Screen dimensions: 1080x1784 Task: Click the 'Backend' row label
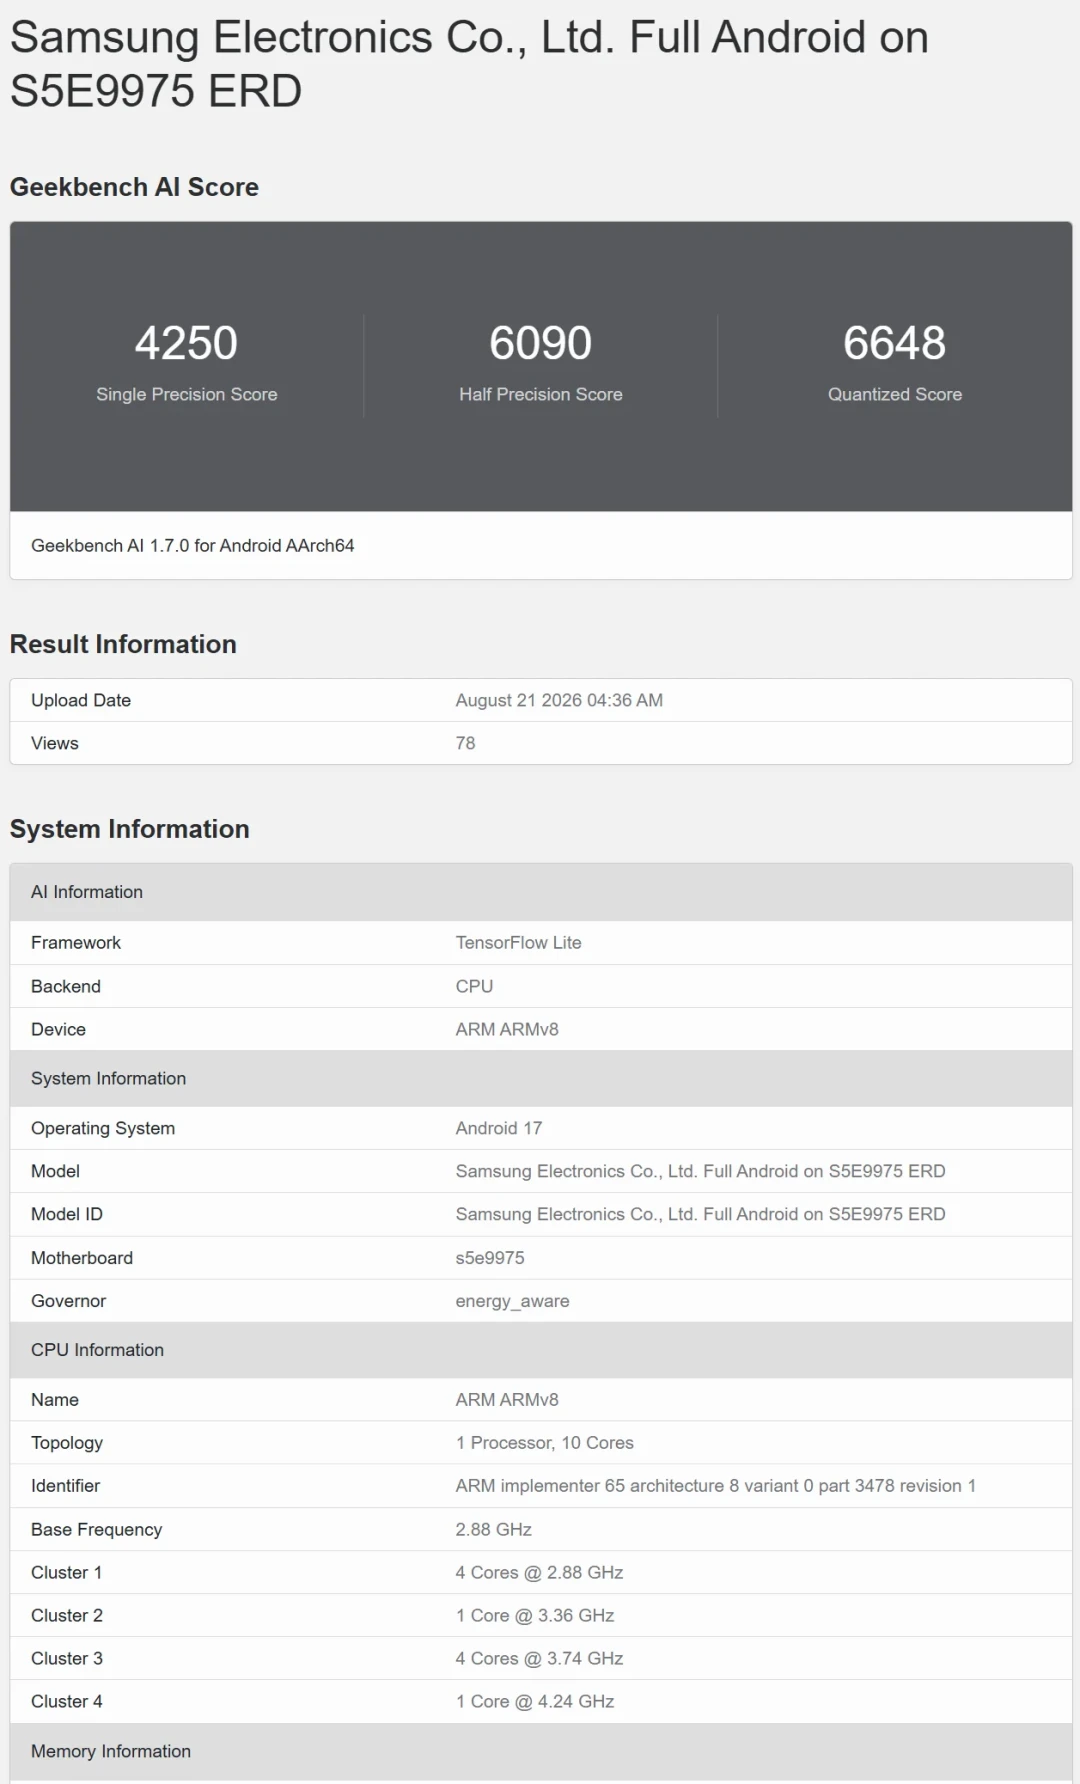tap(66, 986)
